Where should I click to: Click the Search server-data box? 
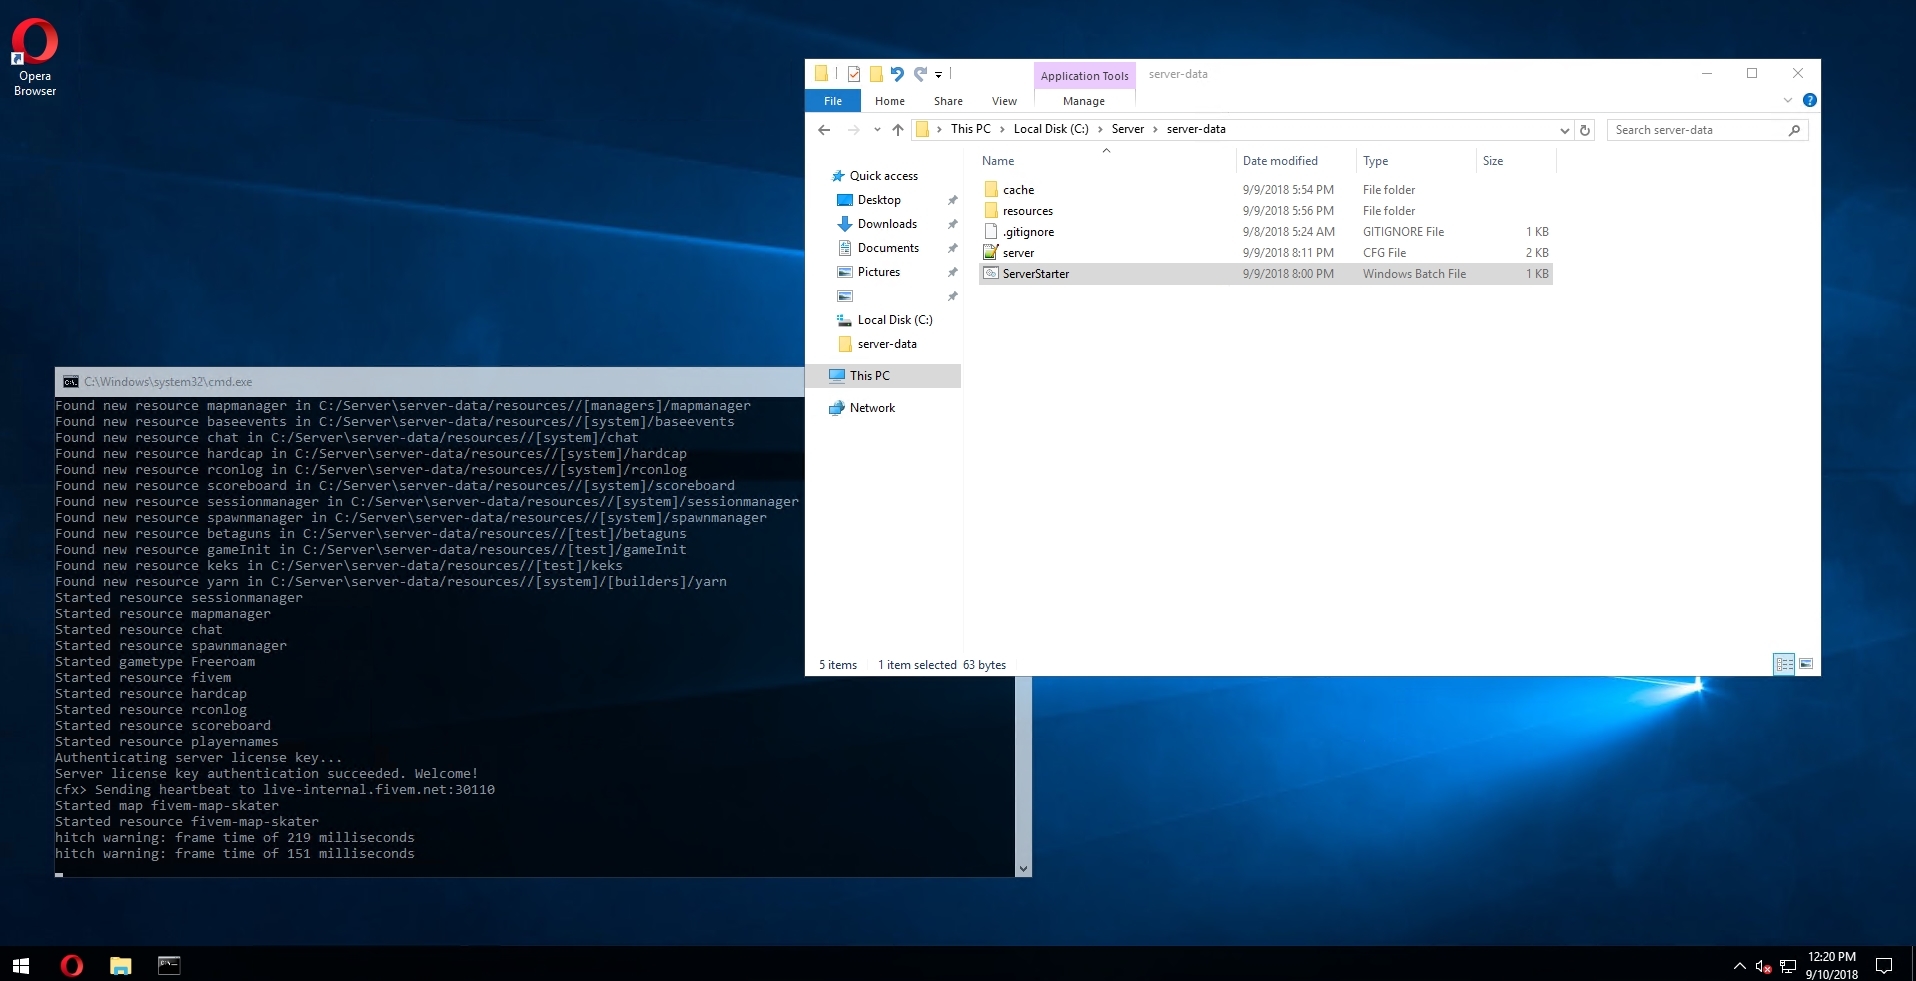[1698, 130]
